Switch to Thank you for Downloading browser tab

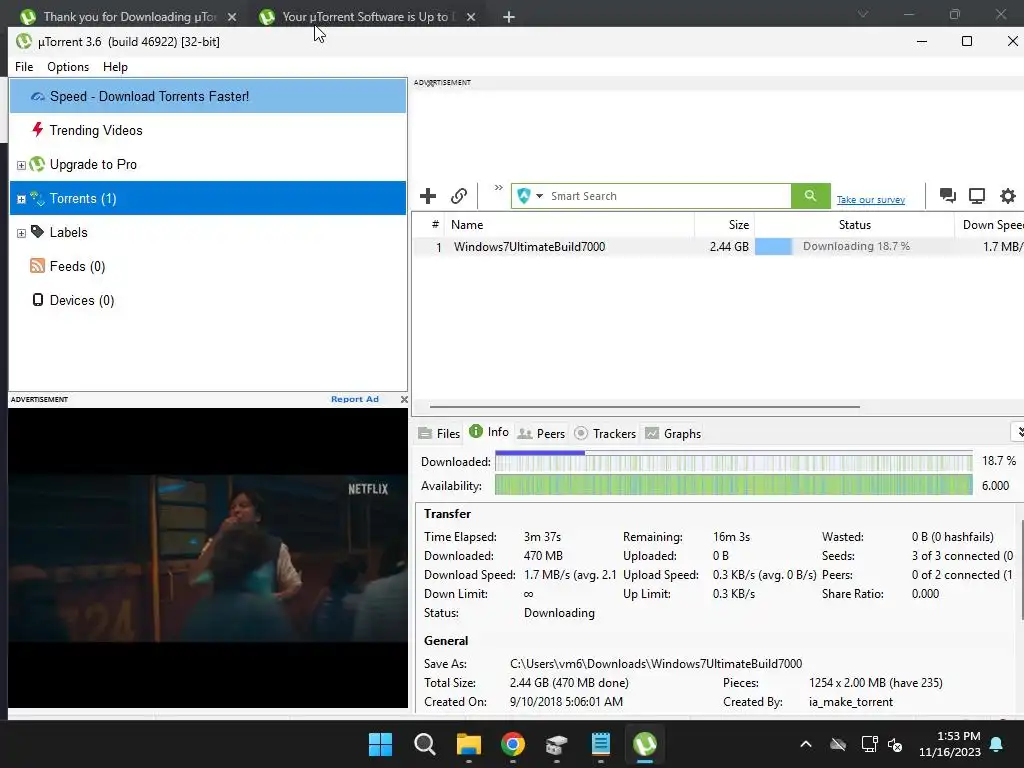[x=129, y=16]
